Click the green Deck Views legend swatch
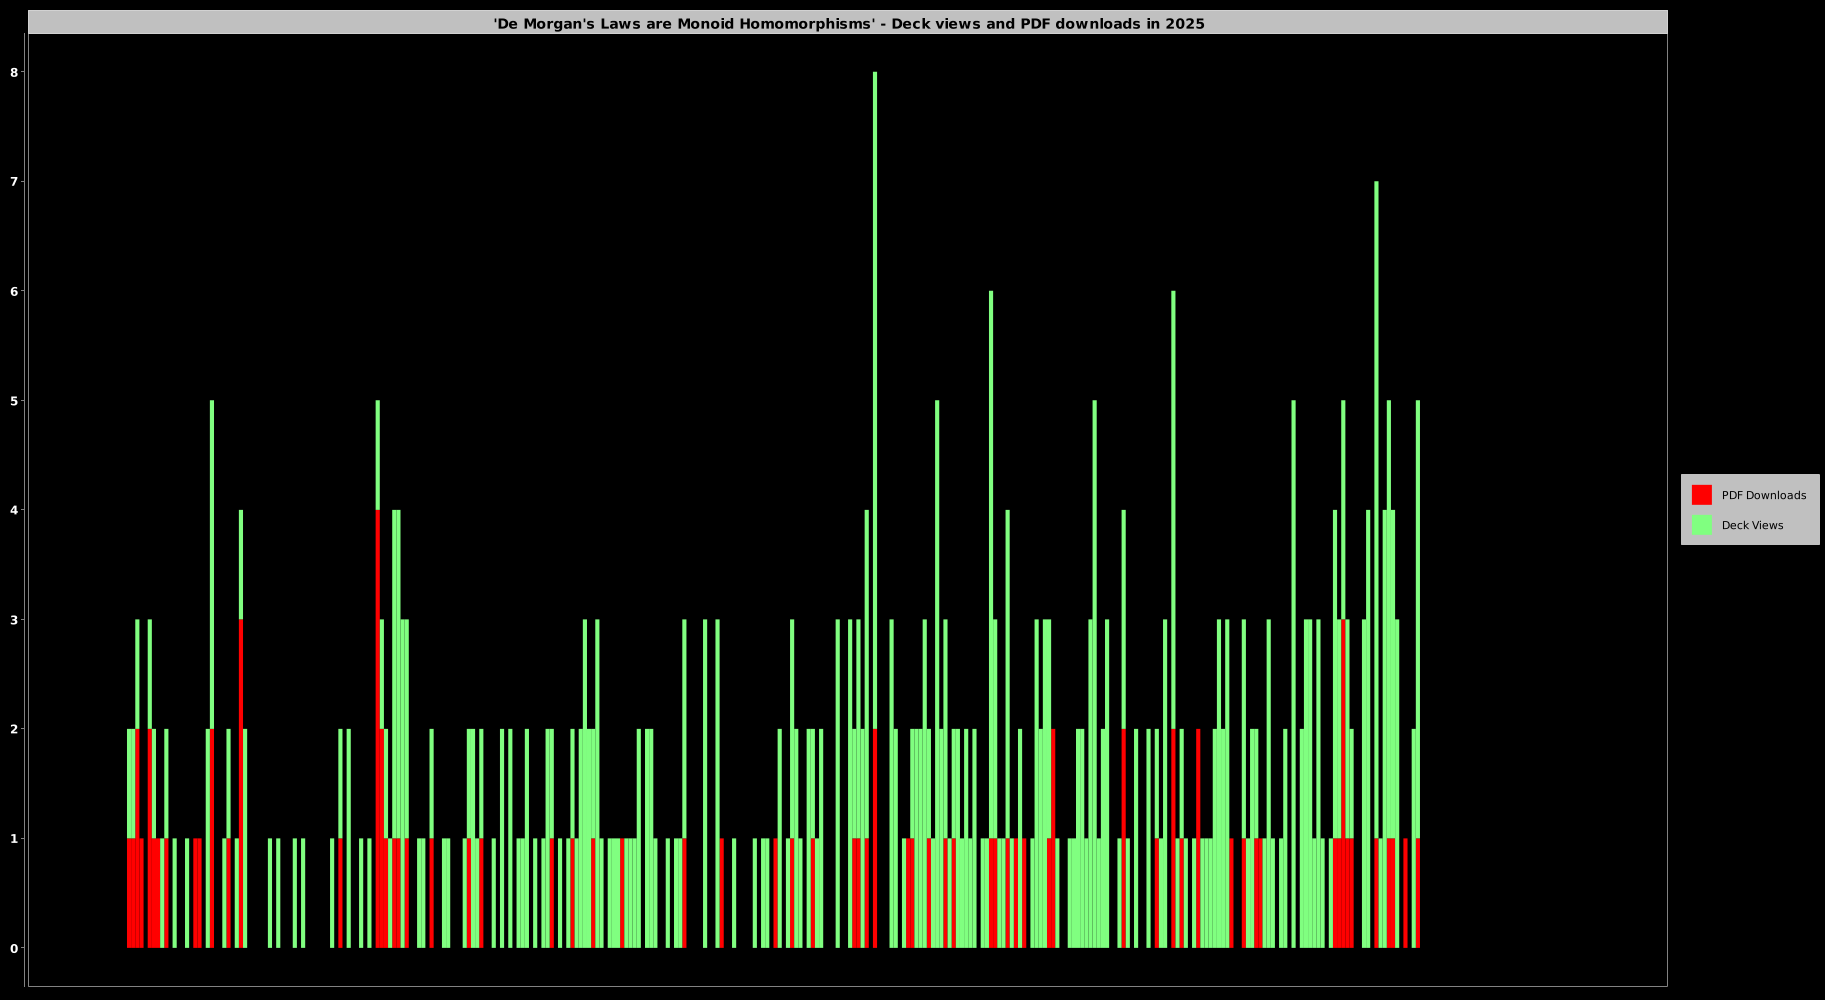Screen dimensions: 1825x1000 1701,525
